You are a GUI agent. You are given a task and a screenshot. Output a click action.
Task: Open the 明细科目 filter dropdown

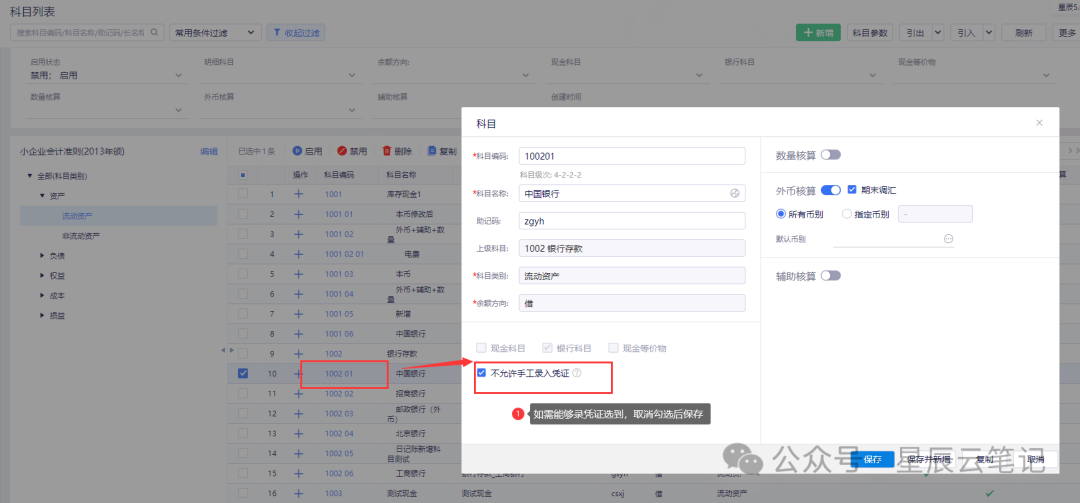pyautogui.click(x=280, y=75)
